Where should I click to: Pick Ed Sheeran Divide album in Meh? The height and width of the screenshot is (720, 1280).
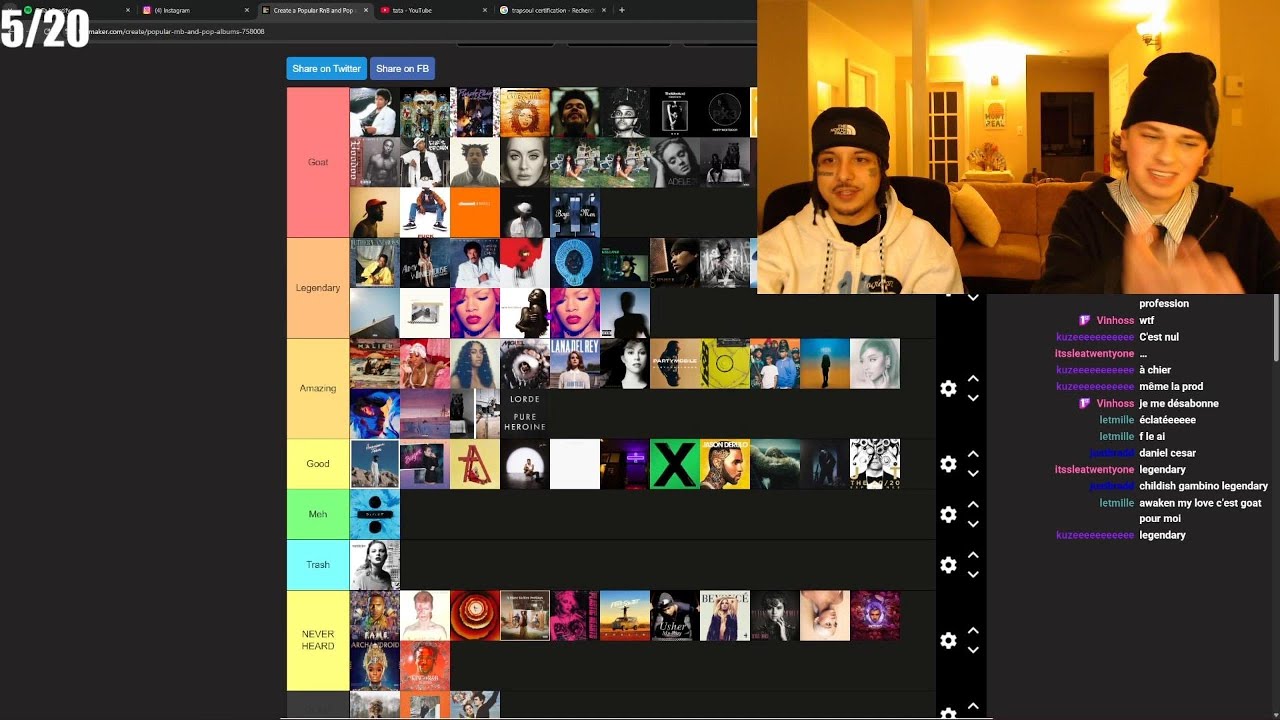tap(375, 514)
